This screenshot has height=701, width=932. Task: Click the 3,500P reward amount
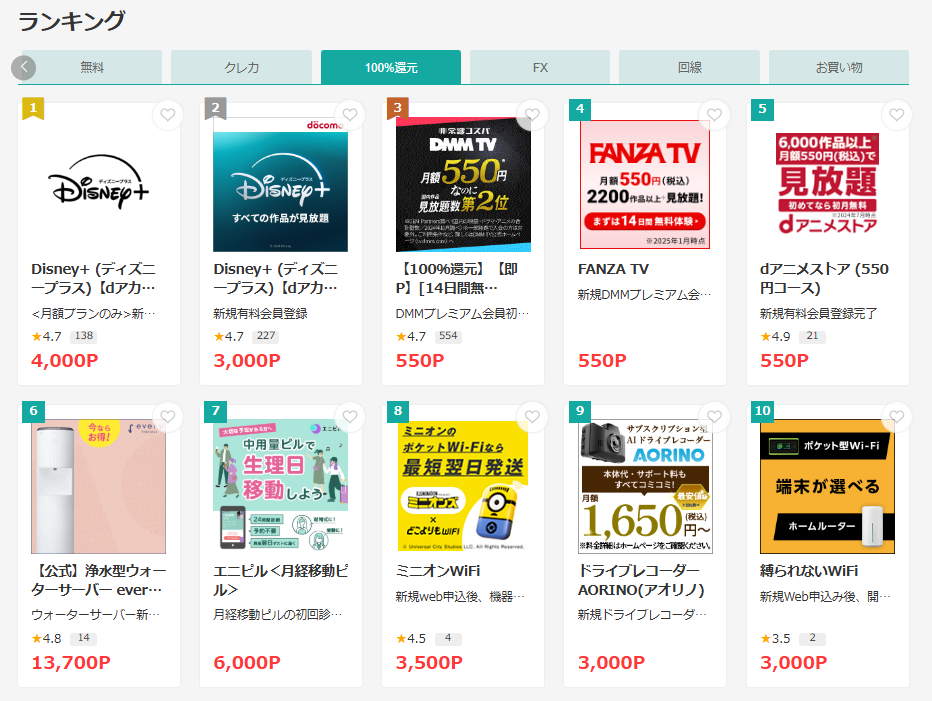[x=429, y=662]
